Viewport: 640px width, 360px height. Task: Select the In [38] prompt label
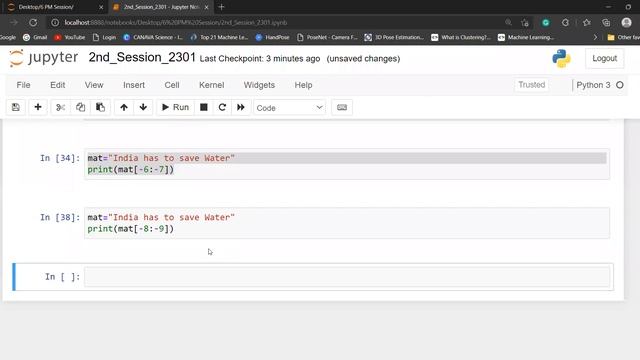tap(60, 217)
